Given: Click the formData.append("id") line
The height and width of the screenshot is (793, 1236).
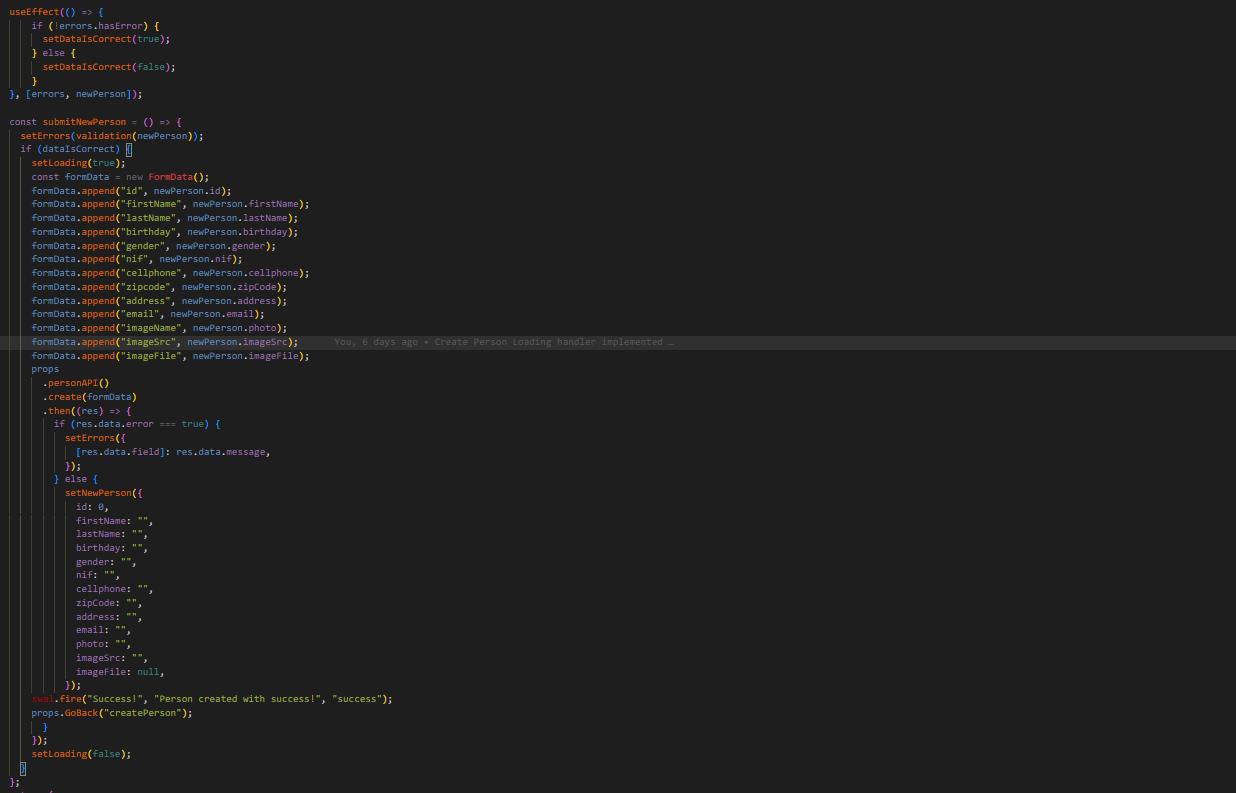Looking at the screenshot, I should (x=131, y=191).
